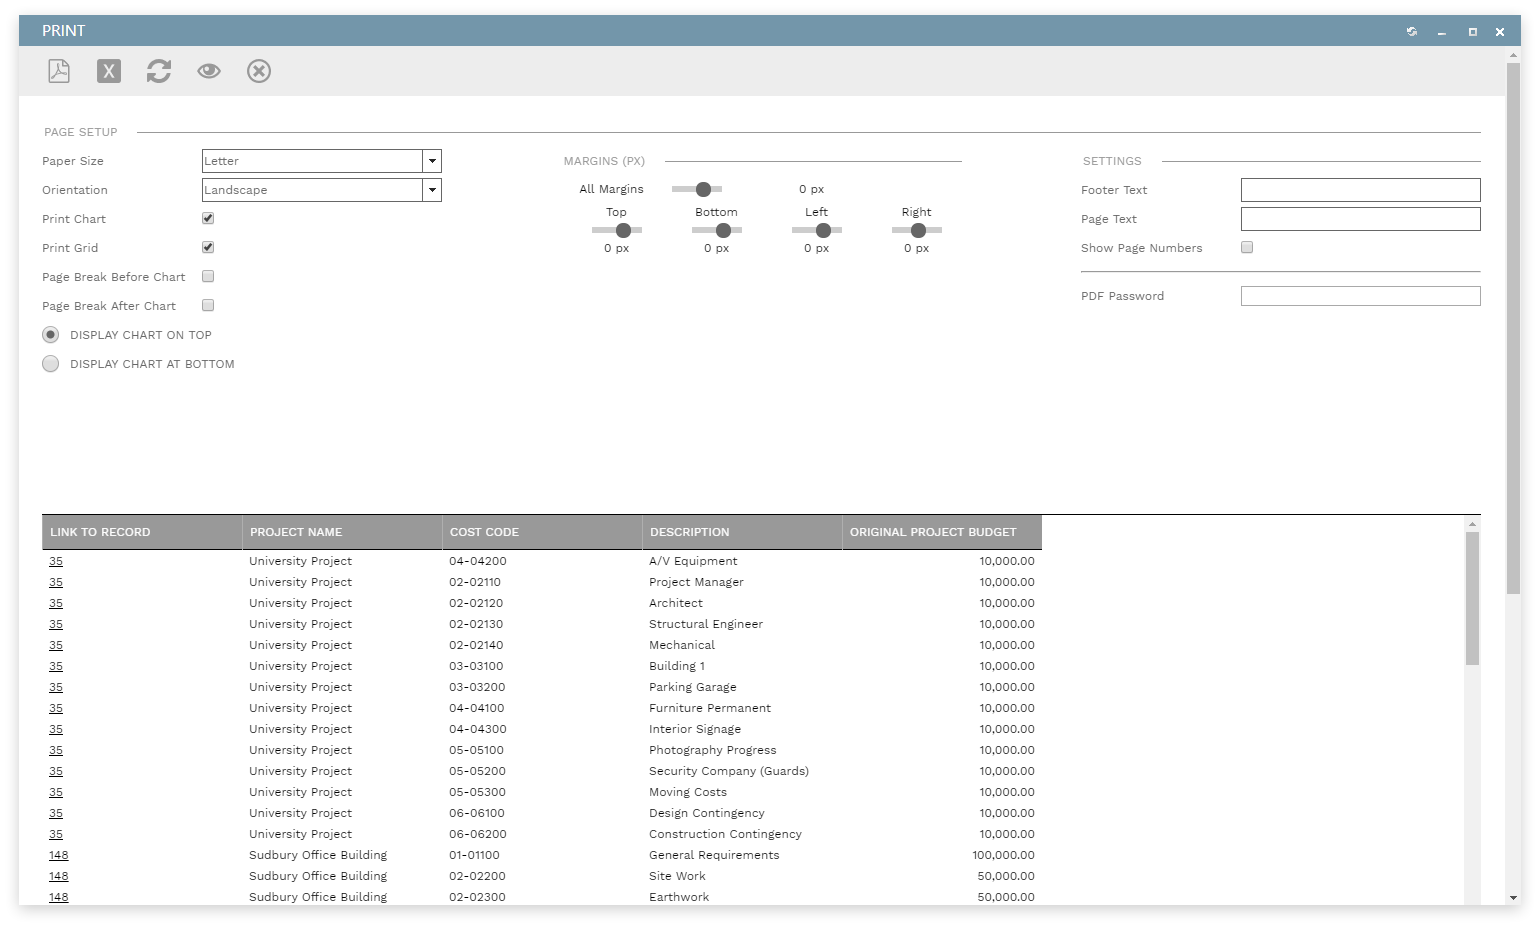Export the report to PDF
This screenshot has width=1540, height=928.
[x=58, y=70]
